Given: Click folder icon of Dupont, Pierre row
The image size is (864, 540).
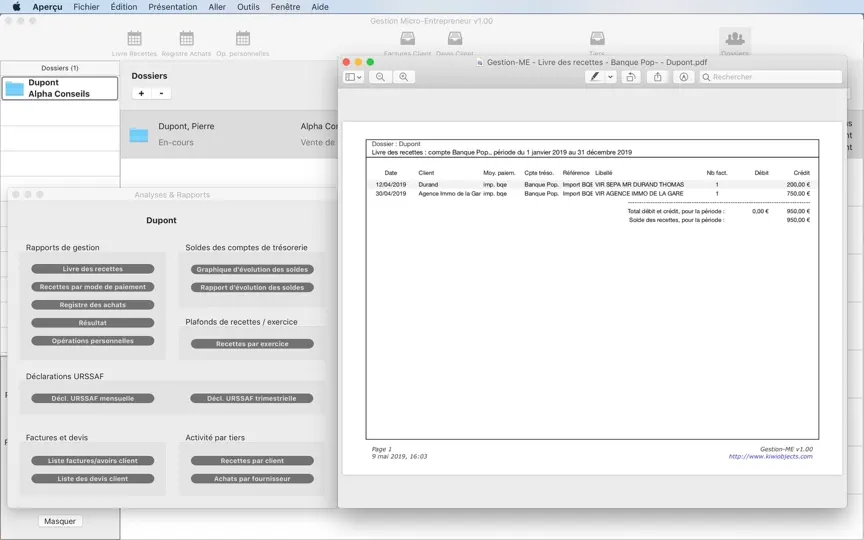Looking at the screenshot, I should pyautogui.click(x=139, y=134).
